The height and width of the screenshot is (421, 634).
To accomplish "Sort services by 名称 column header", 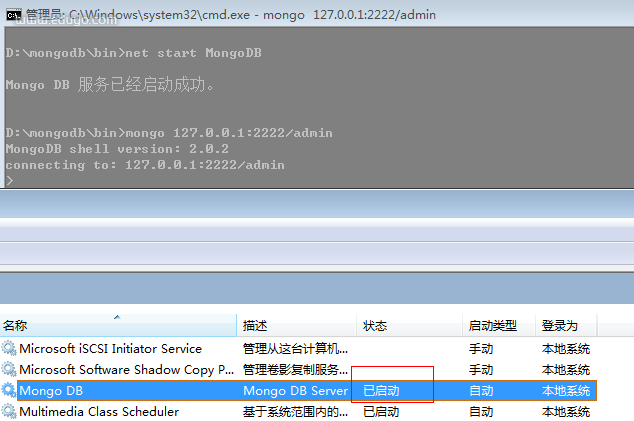I will pyautogui.click(x=15, y=326).
